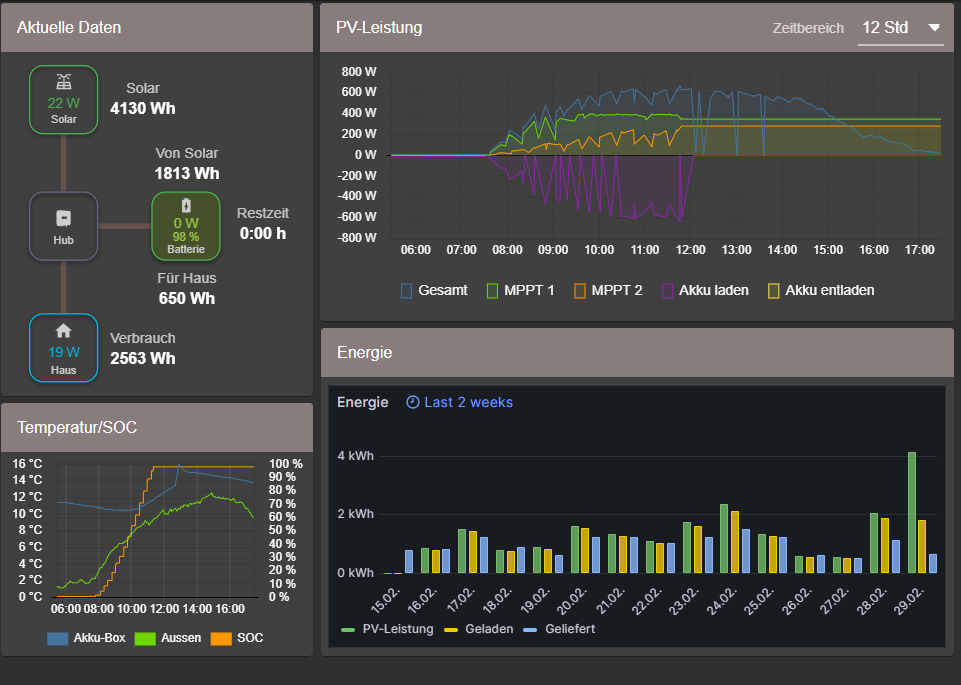
Task: Click the Solar panel icon tile
Action: pos(63,100)
